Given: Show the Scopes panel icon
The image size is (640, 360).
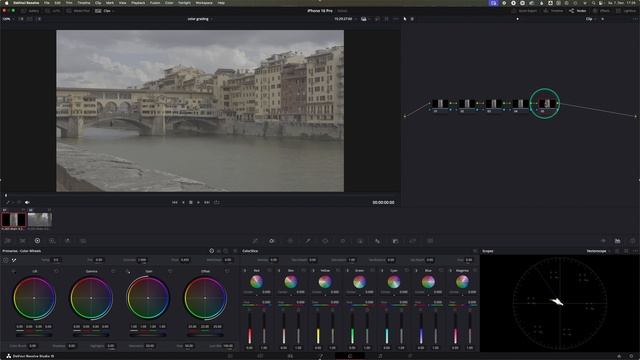Looking at the screenshot, I should [618, 241].
